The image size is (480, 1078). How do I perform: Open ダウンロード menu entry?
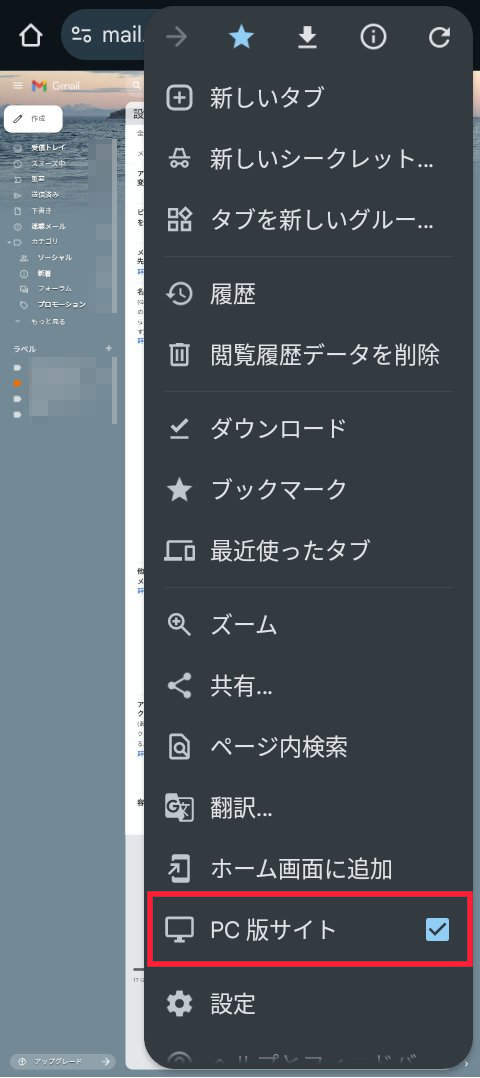pyautogui.click(x=309, y=429)
